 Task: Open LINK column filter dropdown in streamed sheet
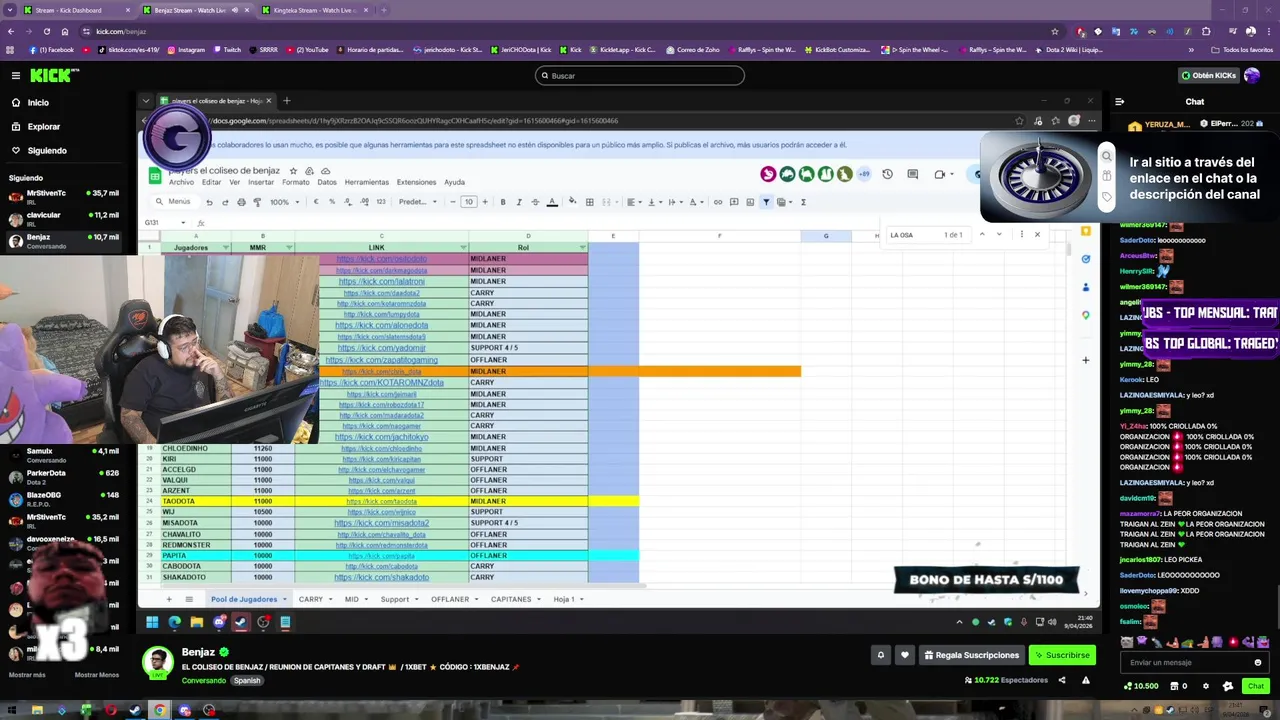[463, 247]
